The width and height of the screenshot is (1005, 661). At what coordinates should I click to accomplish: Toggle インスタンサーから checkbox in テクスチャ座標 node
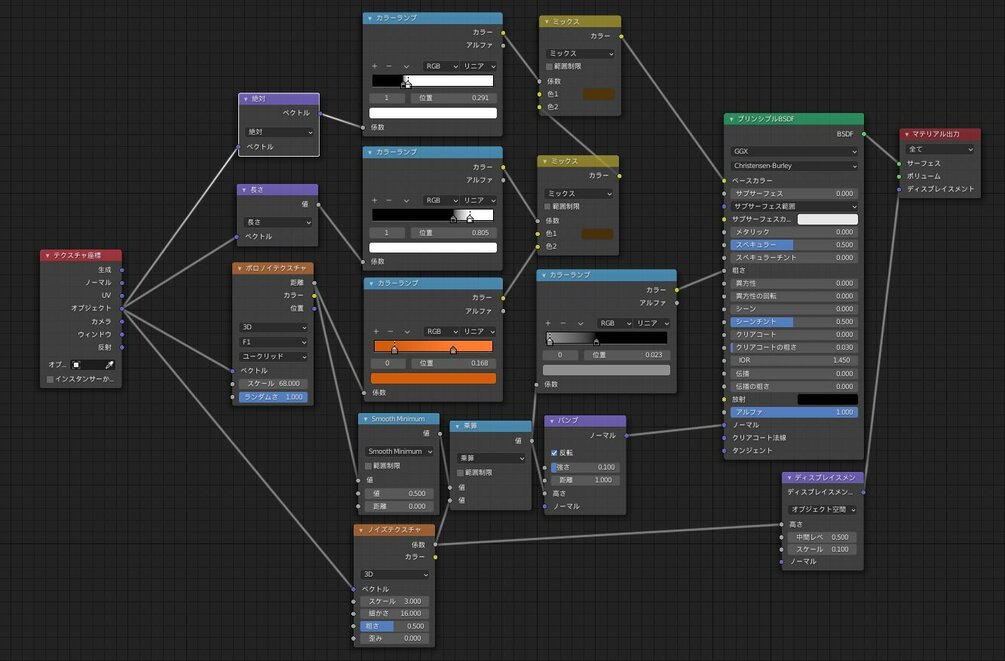[50, 379]
